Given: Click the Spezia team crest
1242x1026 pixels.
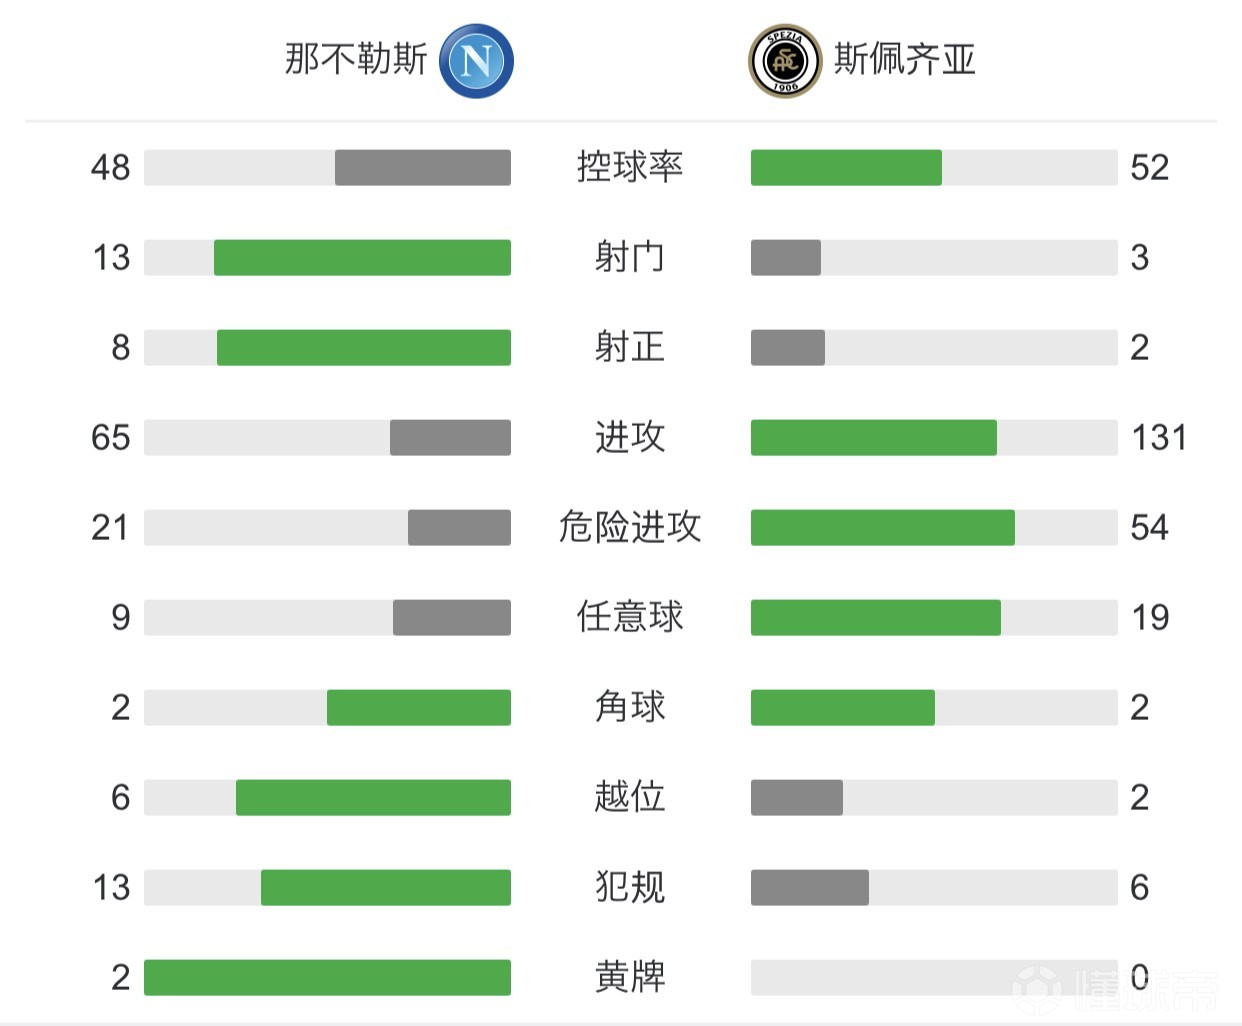Looking at the screenshot, I should [785, 61].
